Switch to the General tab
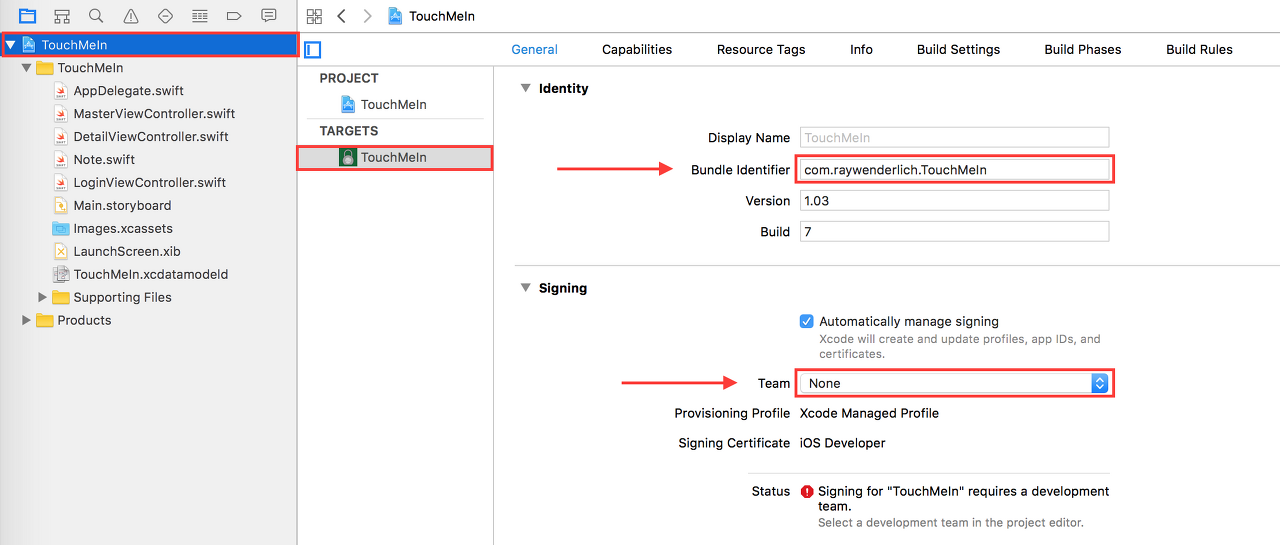This screenshot has height=545, width=1280. (x=535, y=49)
